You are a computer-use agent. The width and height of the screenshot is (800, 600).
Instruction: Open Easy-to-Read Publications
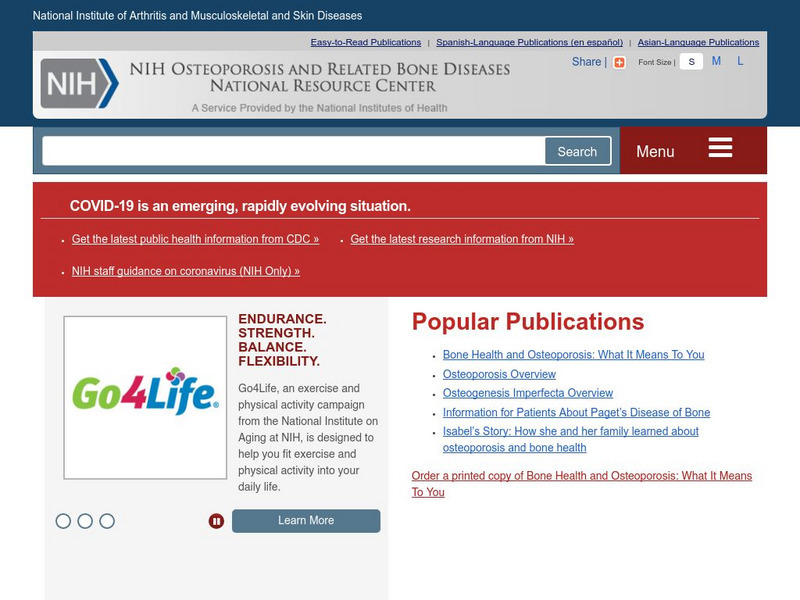(x=366, y=42)
